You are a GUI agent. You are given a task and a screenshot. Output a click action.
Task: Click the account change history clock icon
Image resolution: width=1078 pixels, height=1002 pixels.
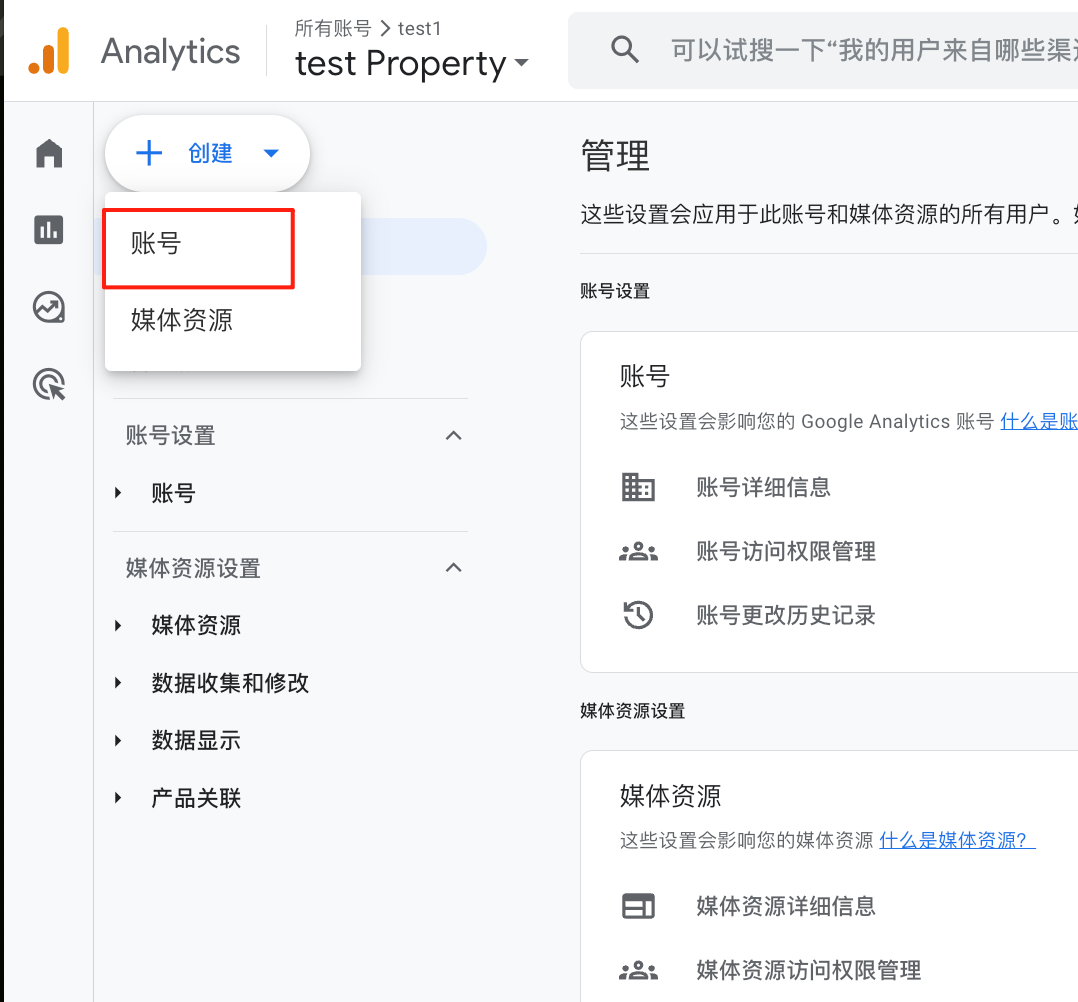pyautogui.click(x=638, y=615)
